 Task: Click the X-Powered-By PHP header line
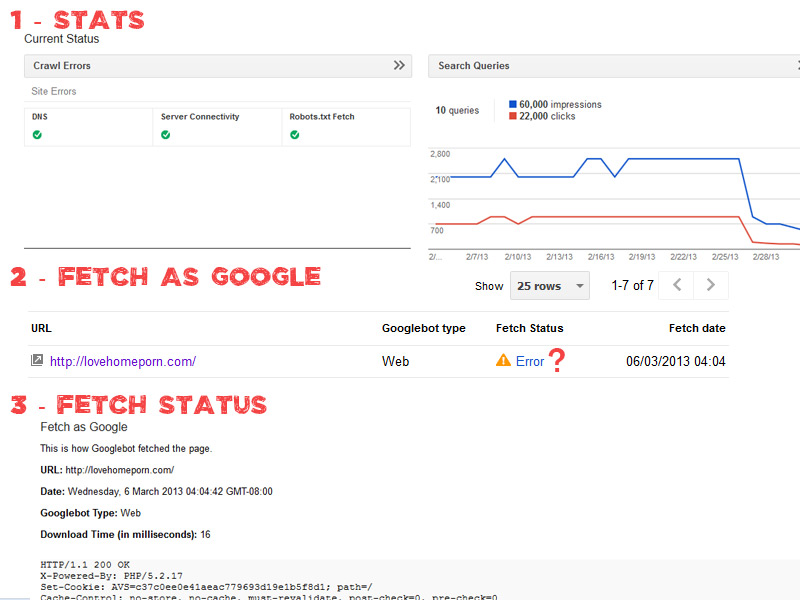point(111,576)
